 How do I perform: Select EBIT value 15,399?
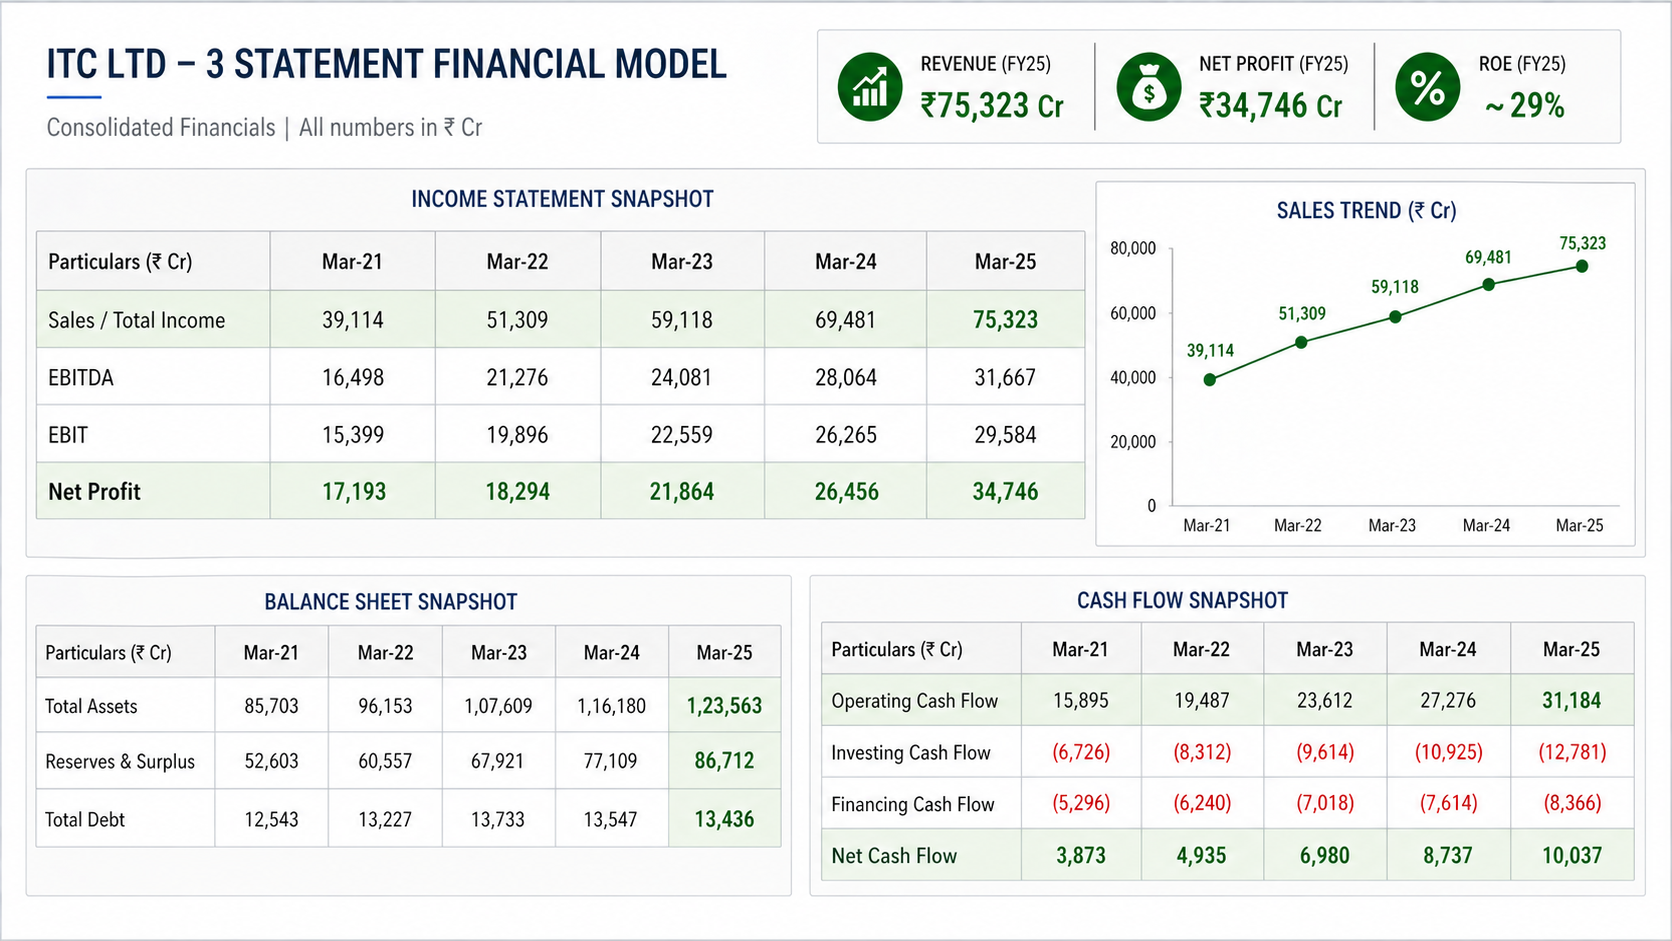click(353, 435)
